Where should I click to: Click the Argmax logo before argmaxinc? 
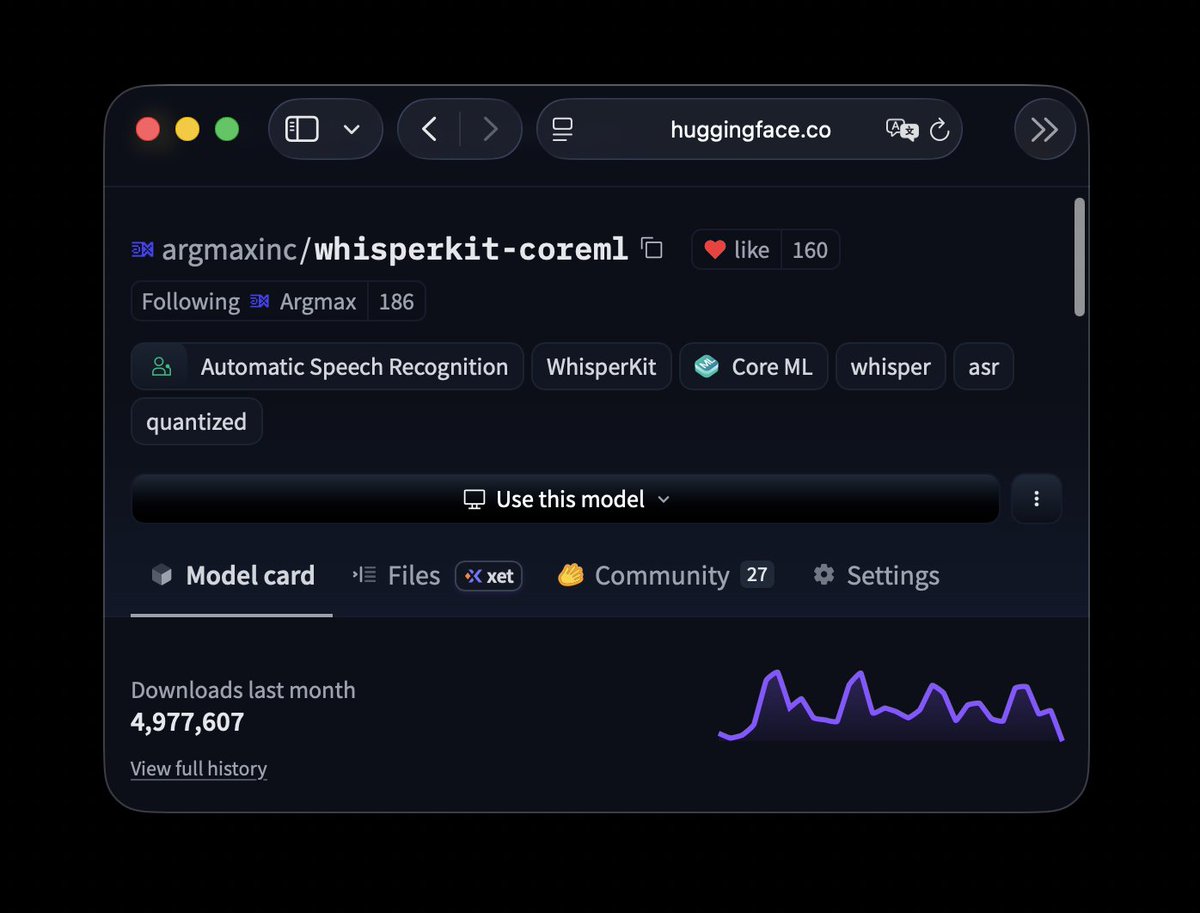[143, 249]
